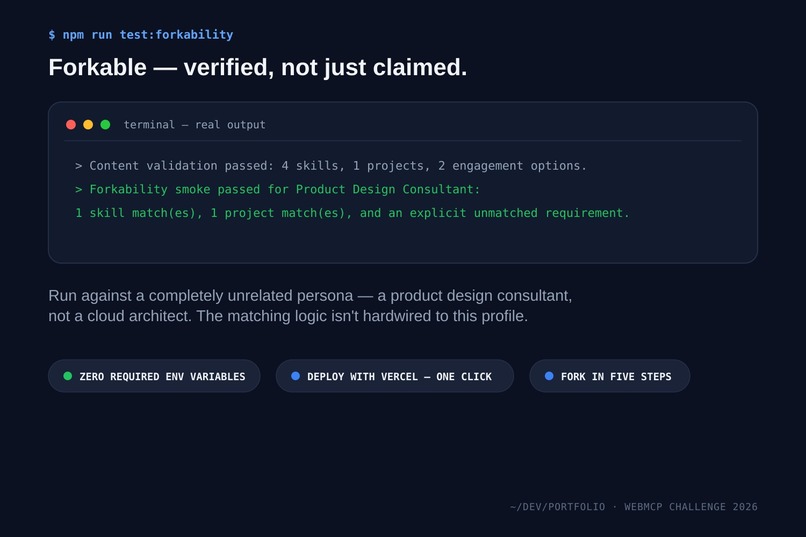Click the 'Run against a completely unrelated persona' sentence
The width and height of the screenshot is (806, 537).
click(310, 296)
